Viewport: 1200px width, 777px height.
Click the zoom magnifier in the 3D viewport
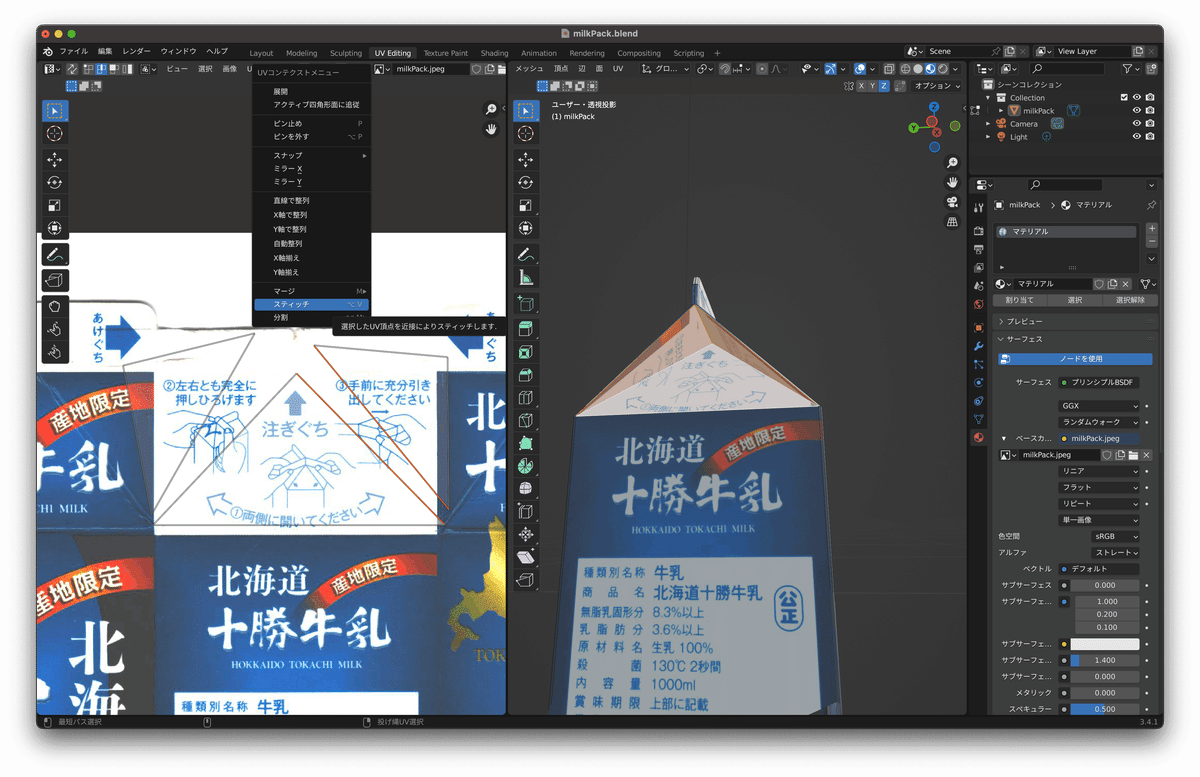pyautogui.click(x=953, y=164)
